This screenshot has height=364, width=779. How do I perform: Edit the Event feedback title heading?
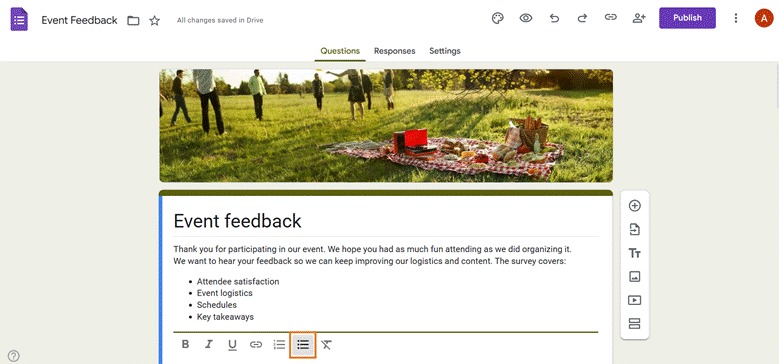(237, 221)
